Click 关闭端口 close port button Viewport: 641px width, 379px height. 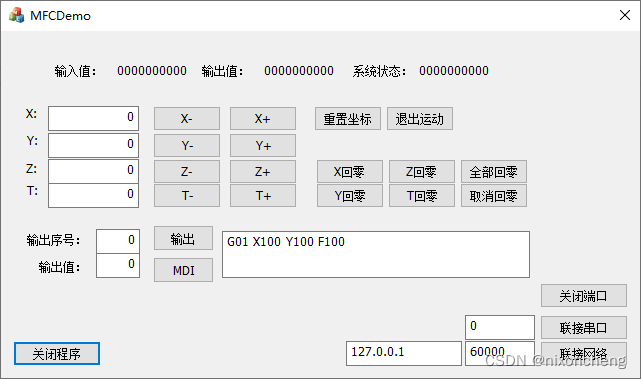(584, 296)
